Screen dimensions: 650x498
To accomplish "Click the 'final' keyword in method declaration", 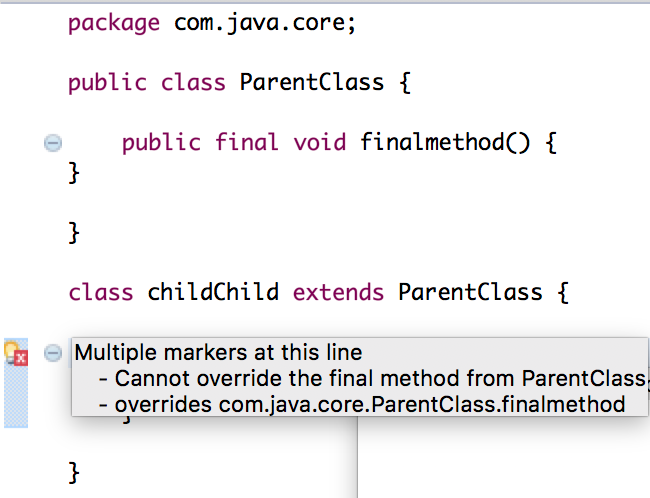I will point(247,142).
